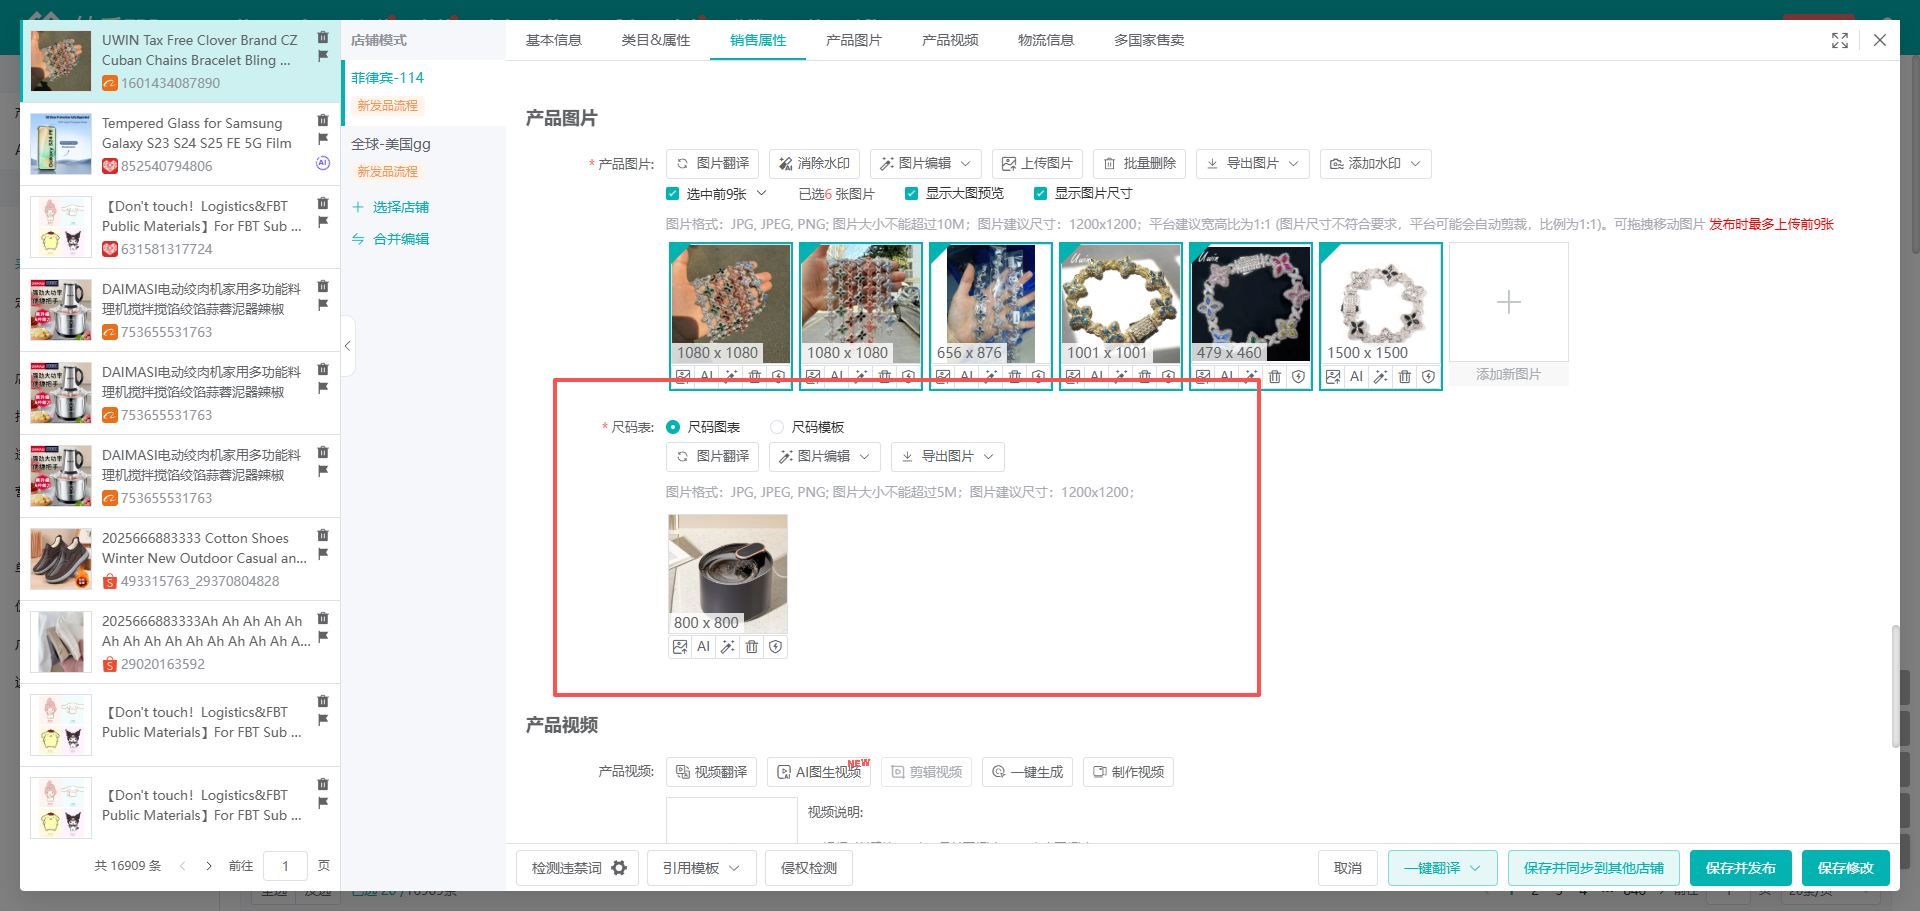
Task: Switch to the 物流信息 tab
Action: click(x=1046, y=40)
